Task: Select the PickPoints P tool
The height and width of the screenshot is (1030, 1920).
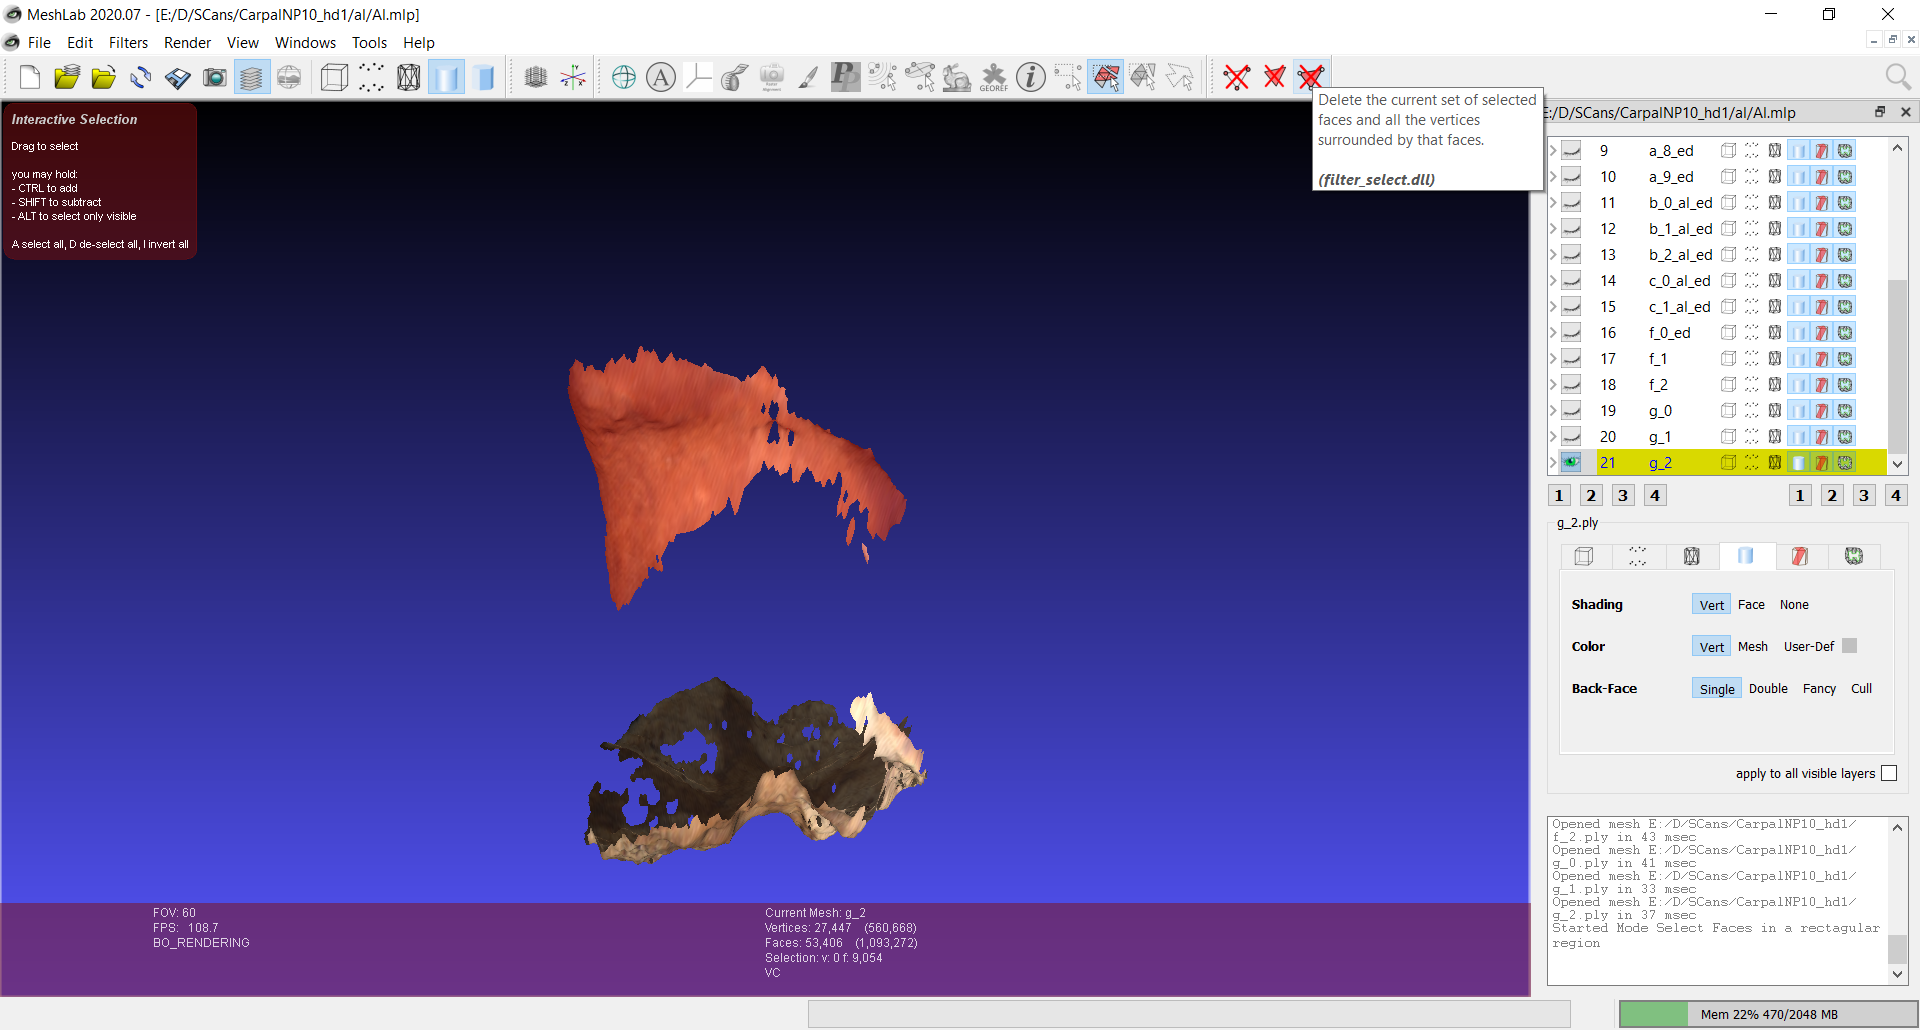Action: (x=845, y=77)
